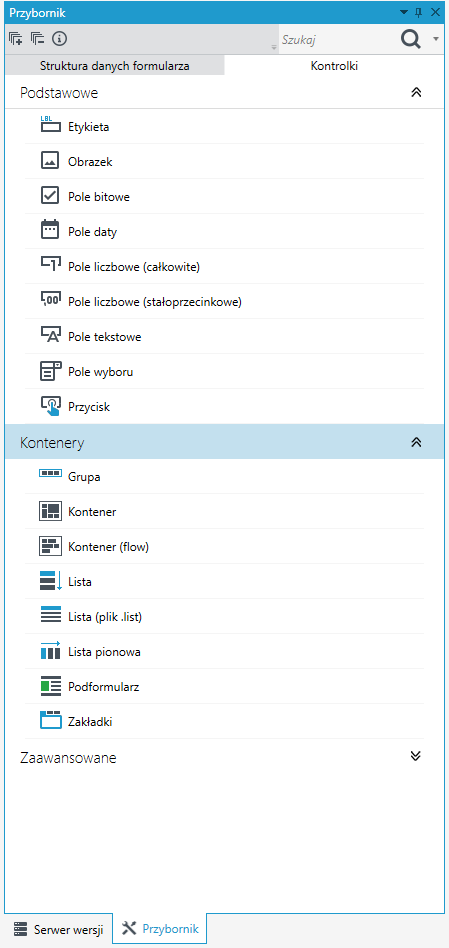The width and height of the screenshot is (449, 948).
Task: Select the Grupa container icon
Action: pyautogui.click(x=51, y=473)
